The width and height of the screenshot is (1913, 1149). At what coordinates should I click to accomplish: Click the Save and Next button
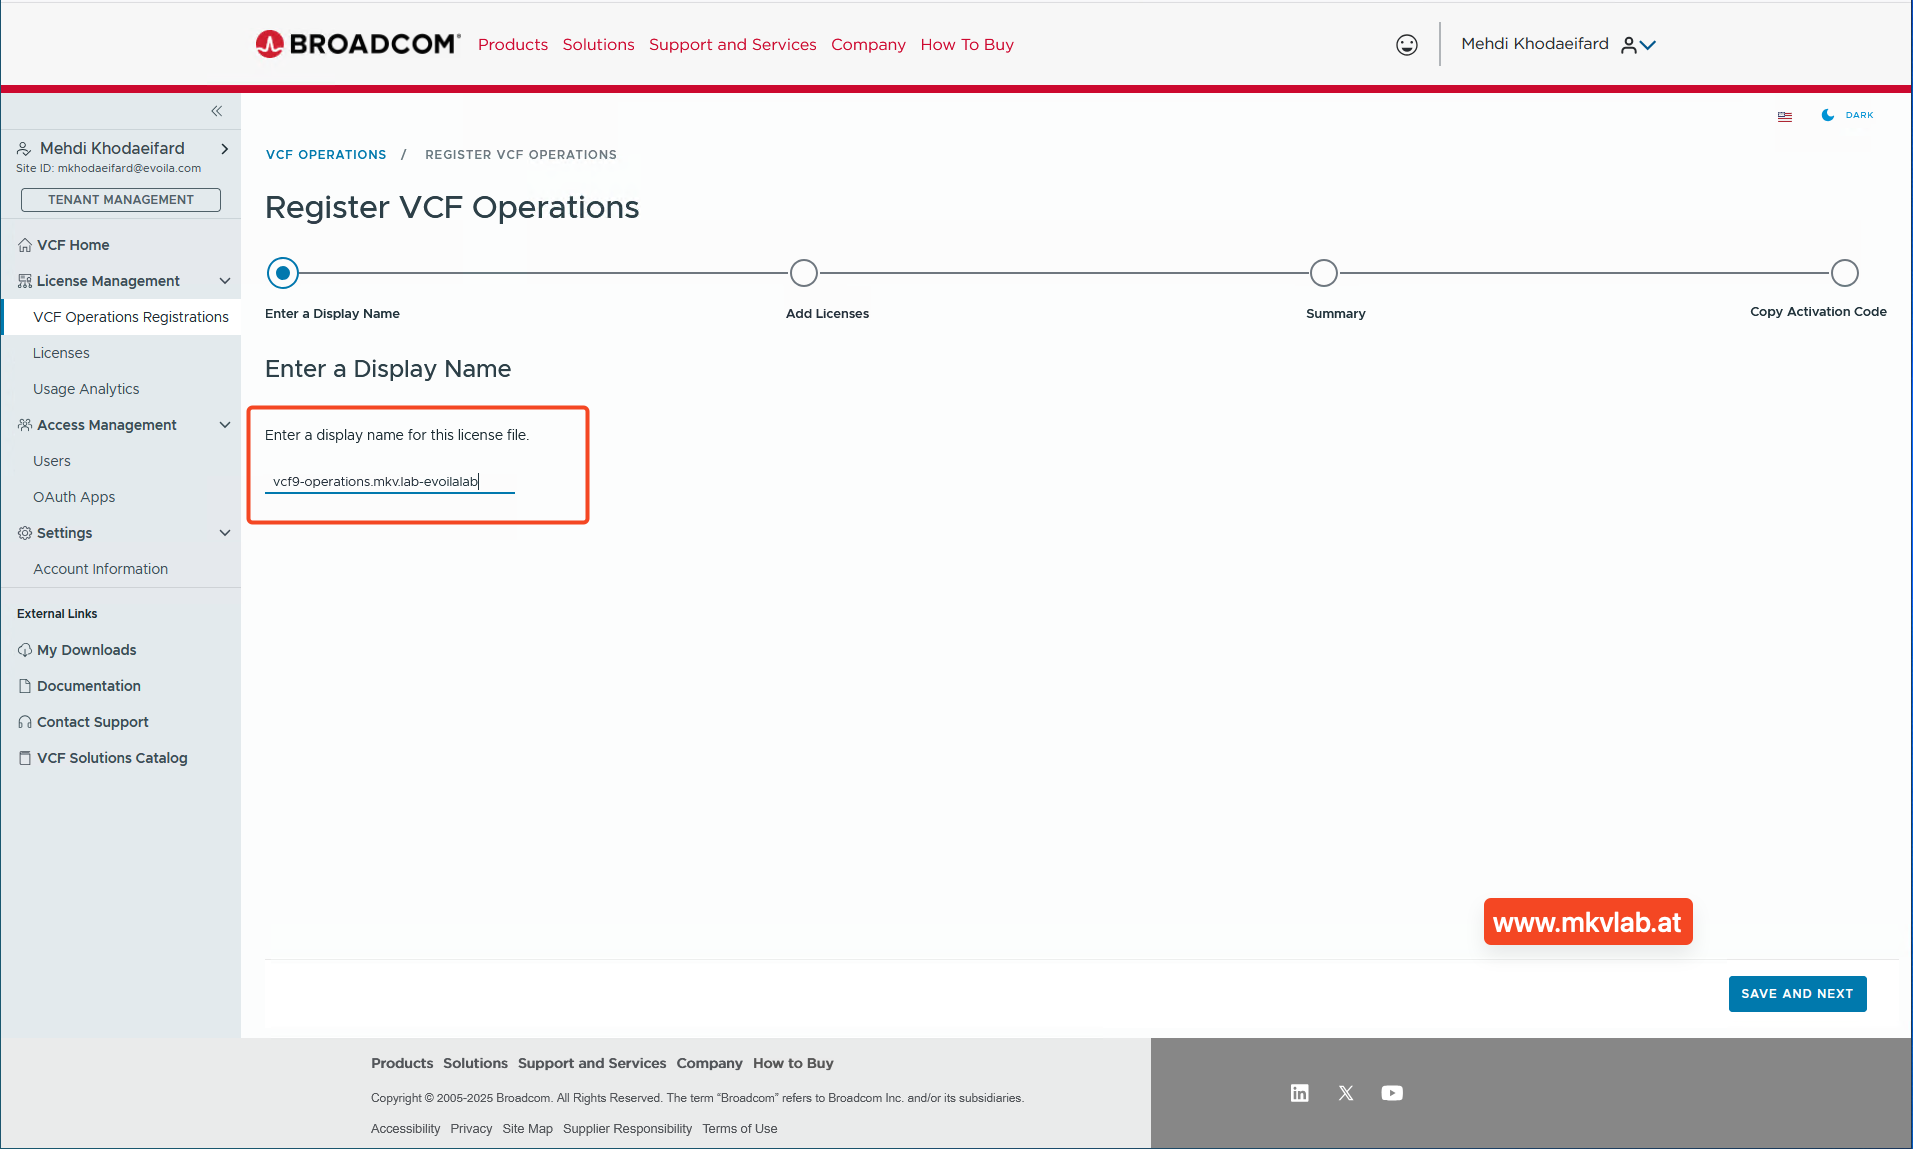pos(1796,994)
